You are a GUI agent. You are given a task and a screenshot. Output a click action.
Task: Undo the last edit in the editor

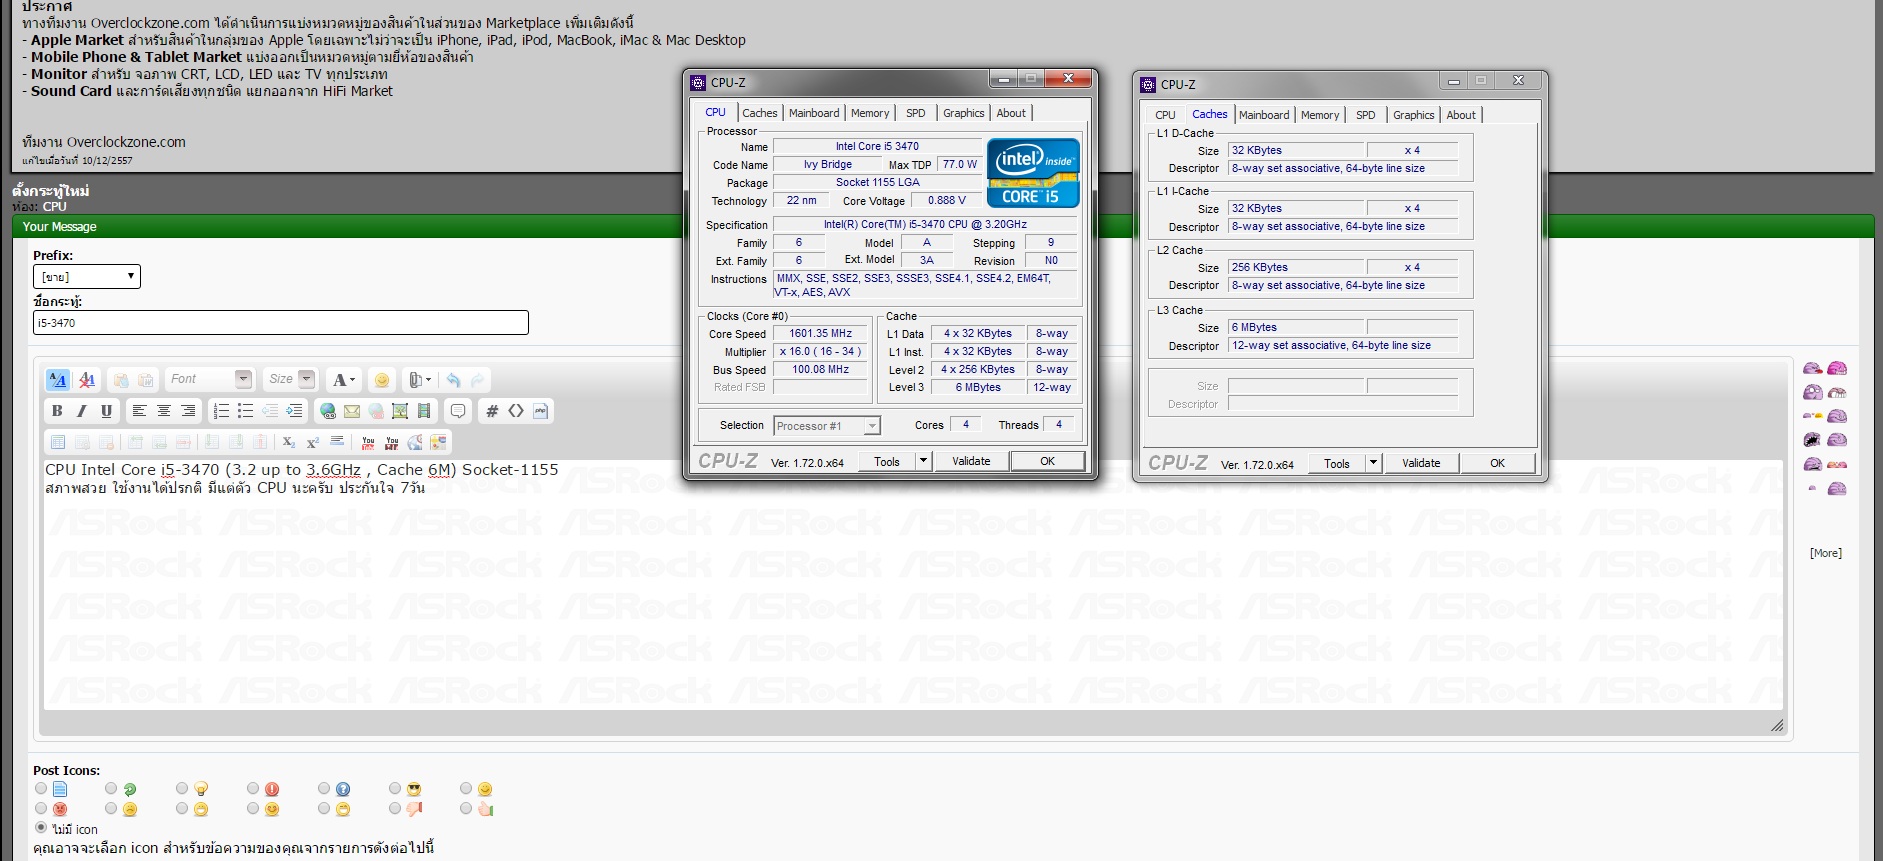[453, 380]
